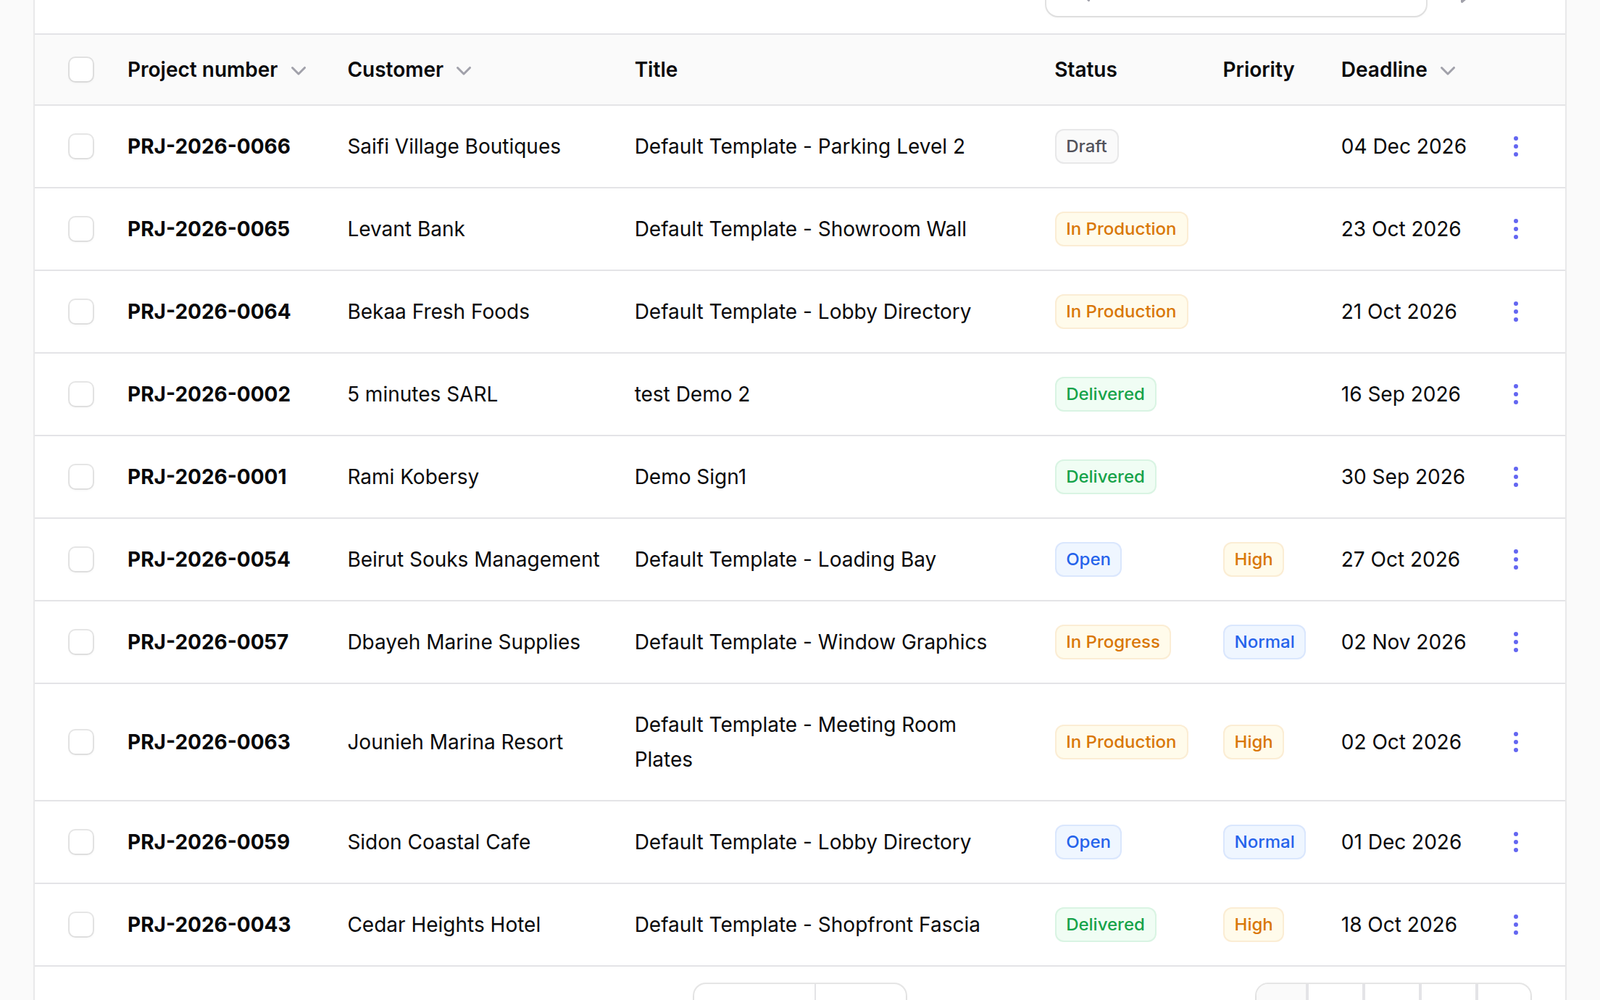Check the Levant Bank row checkbox
Image resolution: width=1600 pixels, height=1000 pixels.
click(x=81, y=229)
